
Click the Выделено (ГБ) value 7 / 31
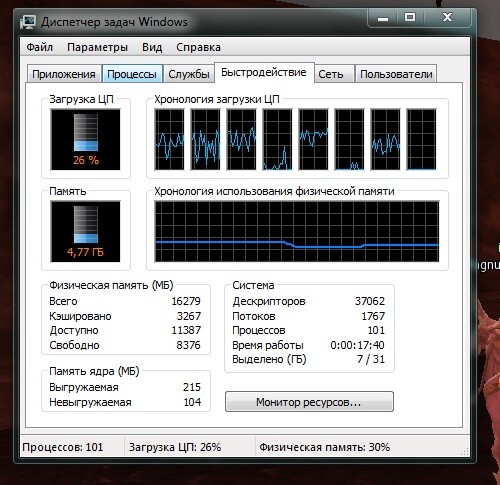click(371, 359)
